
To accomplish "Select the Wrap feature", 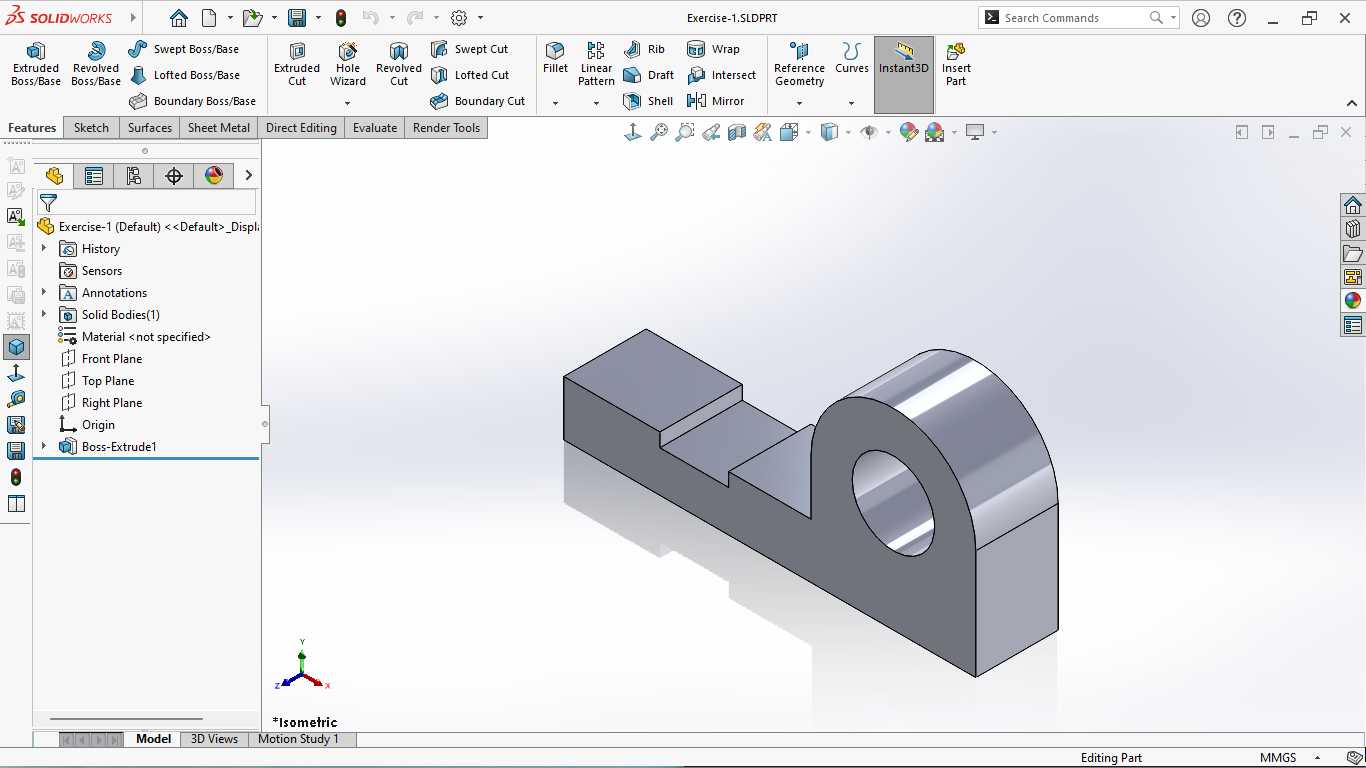I will (x=714, y=49).
